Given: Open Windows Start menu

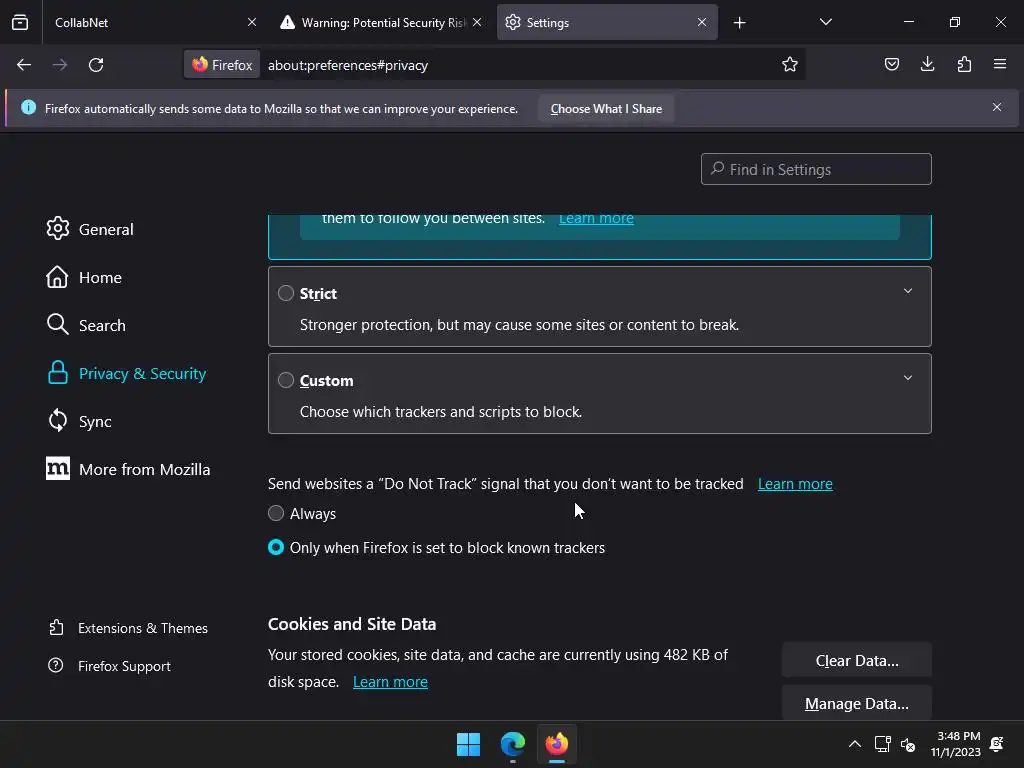Looking at the screenshot, I should 468,744.
